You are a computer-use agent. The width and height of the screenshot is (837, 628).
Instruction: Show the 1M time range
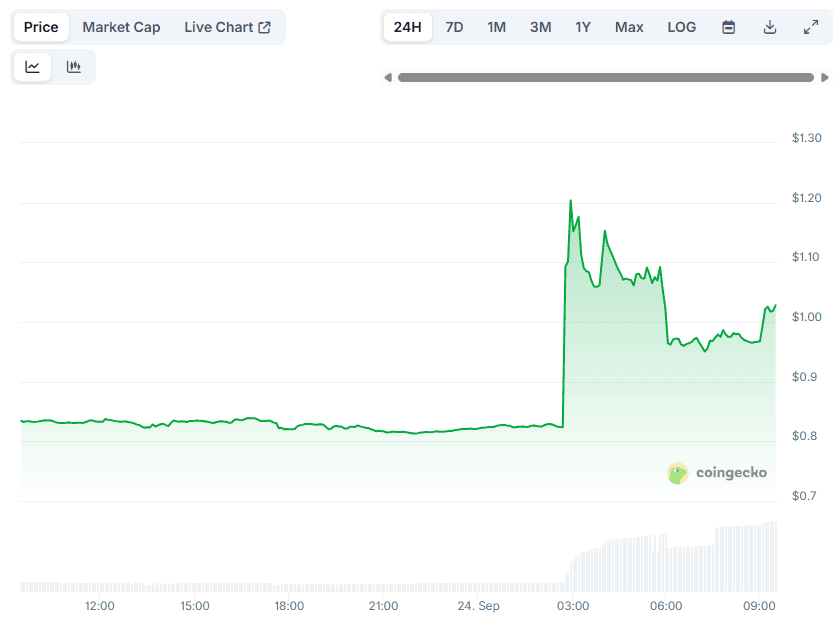click(496, 27)
